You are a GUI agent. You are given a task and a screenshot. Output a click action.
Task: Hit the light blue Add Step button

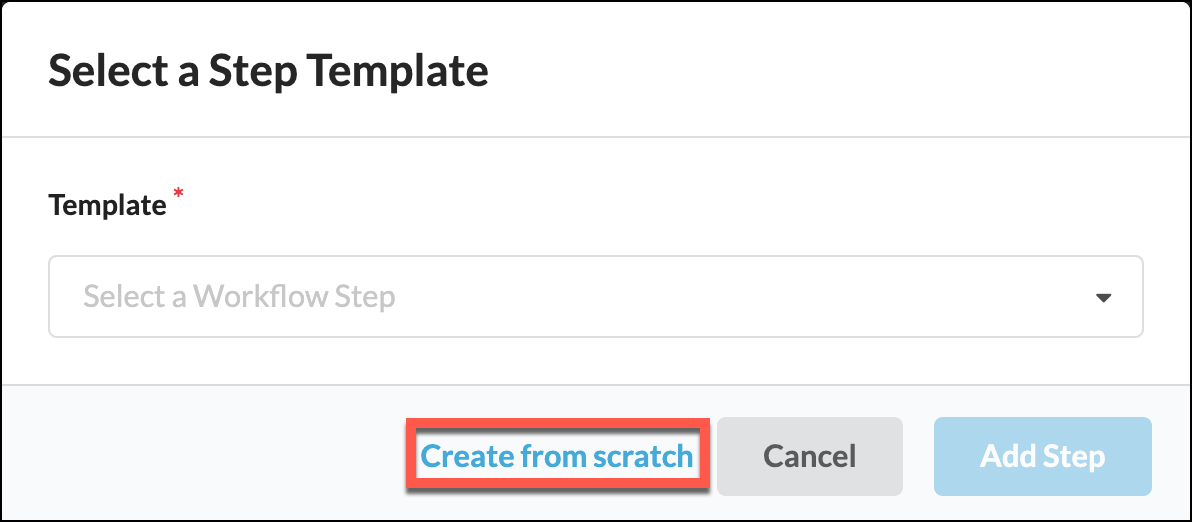(x=1042, y=457)
